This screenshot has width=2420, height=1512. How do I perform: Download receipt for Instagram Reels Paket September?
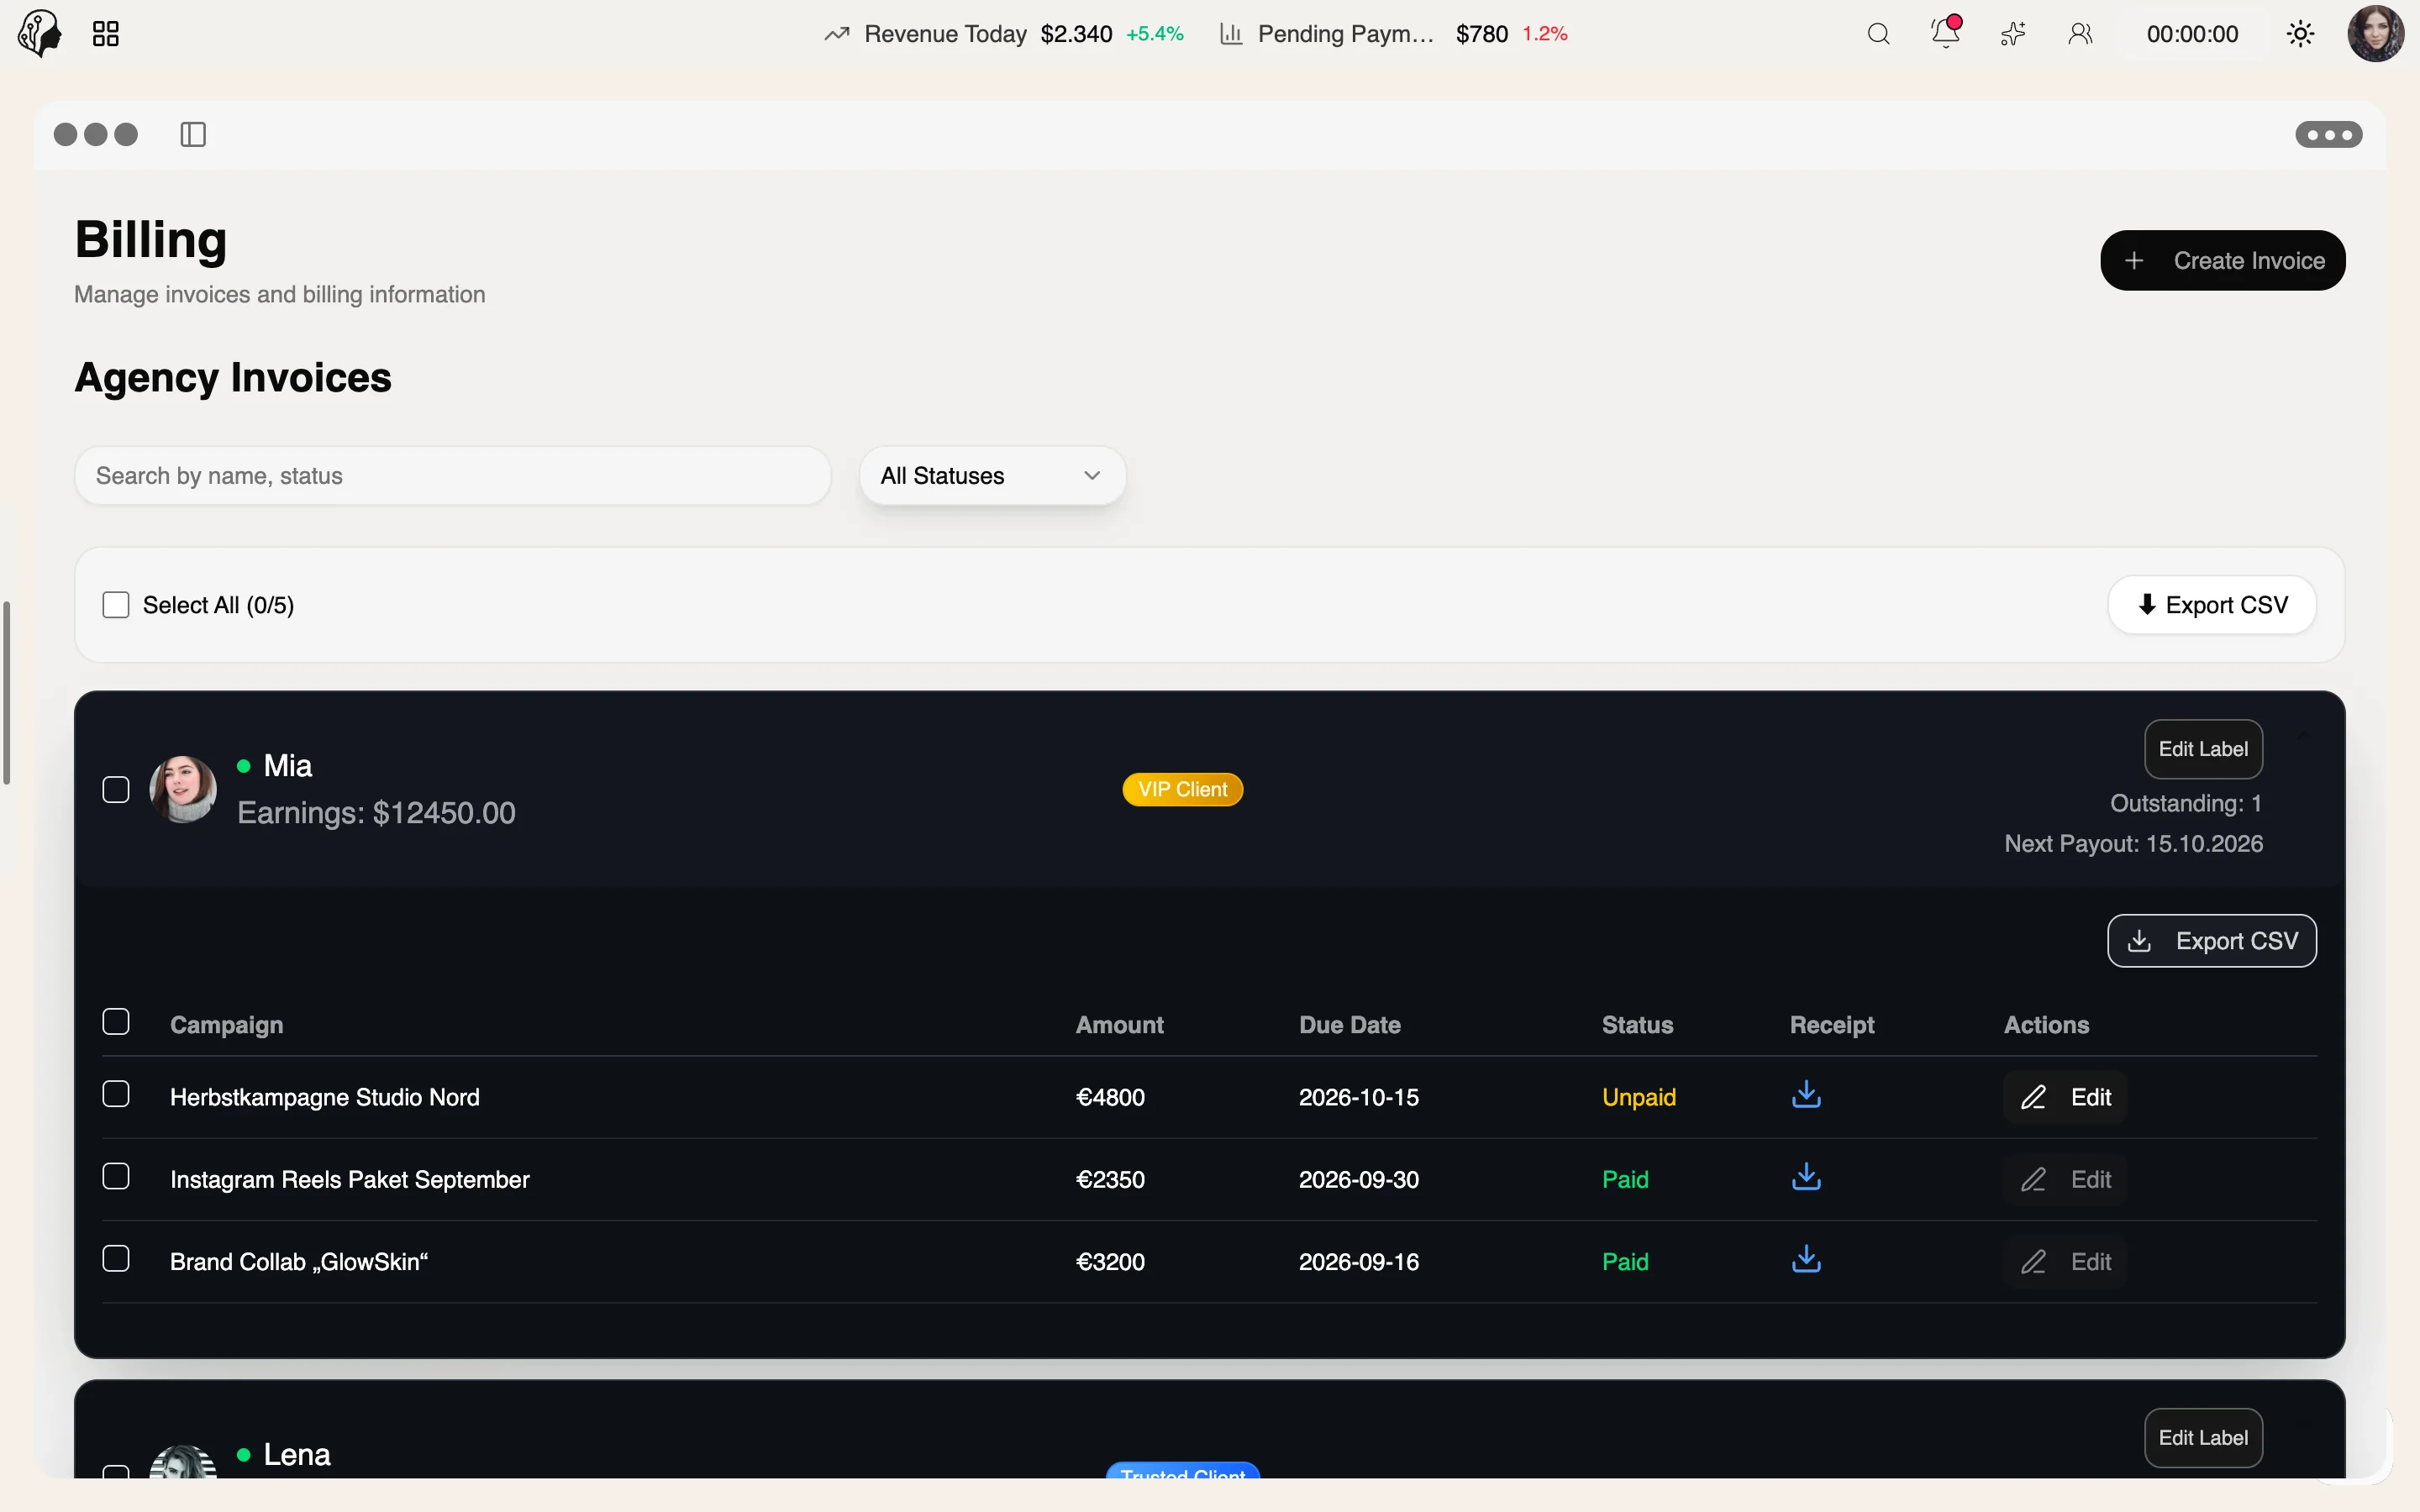click(1806, 1176)
